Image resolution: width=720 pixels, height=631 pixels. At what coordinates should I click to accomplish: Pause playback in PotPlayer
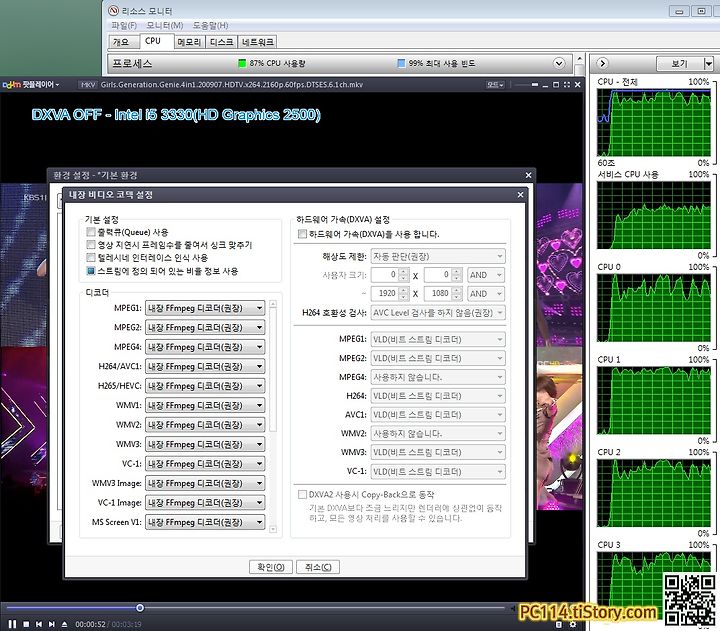(12, 624)
